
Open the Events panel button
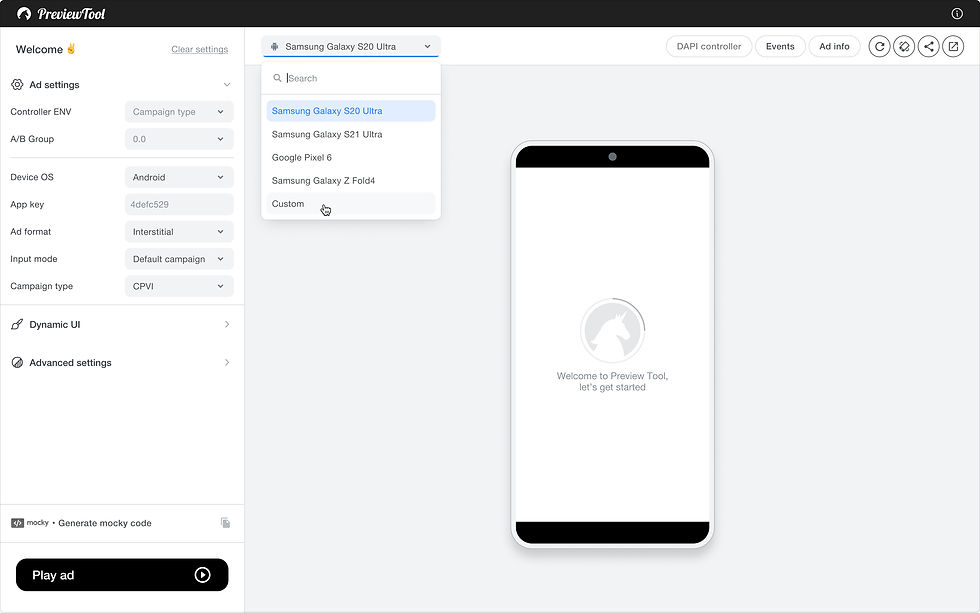coord(780,46)
